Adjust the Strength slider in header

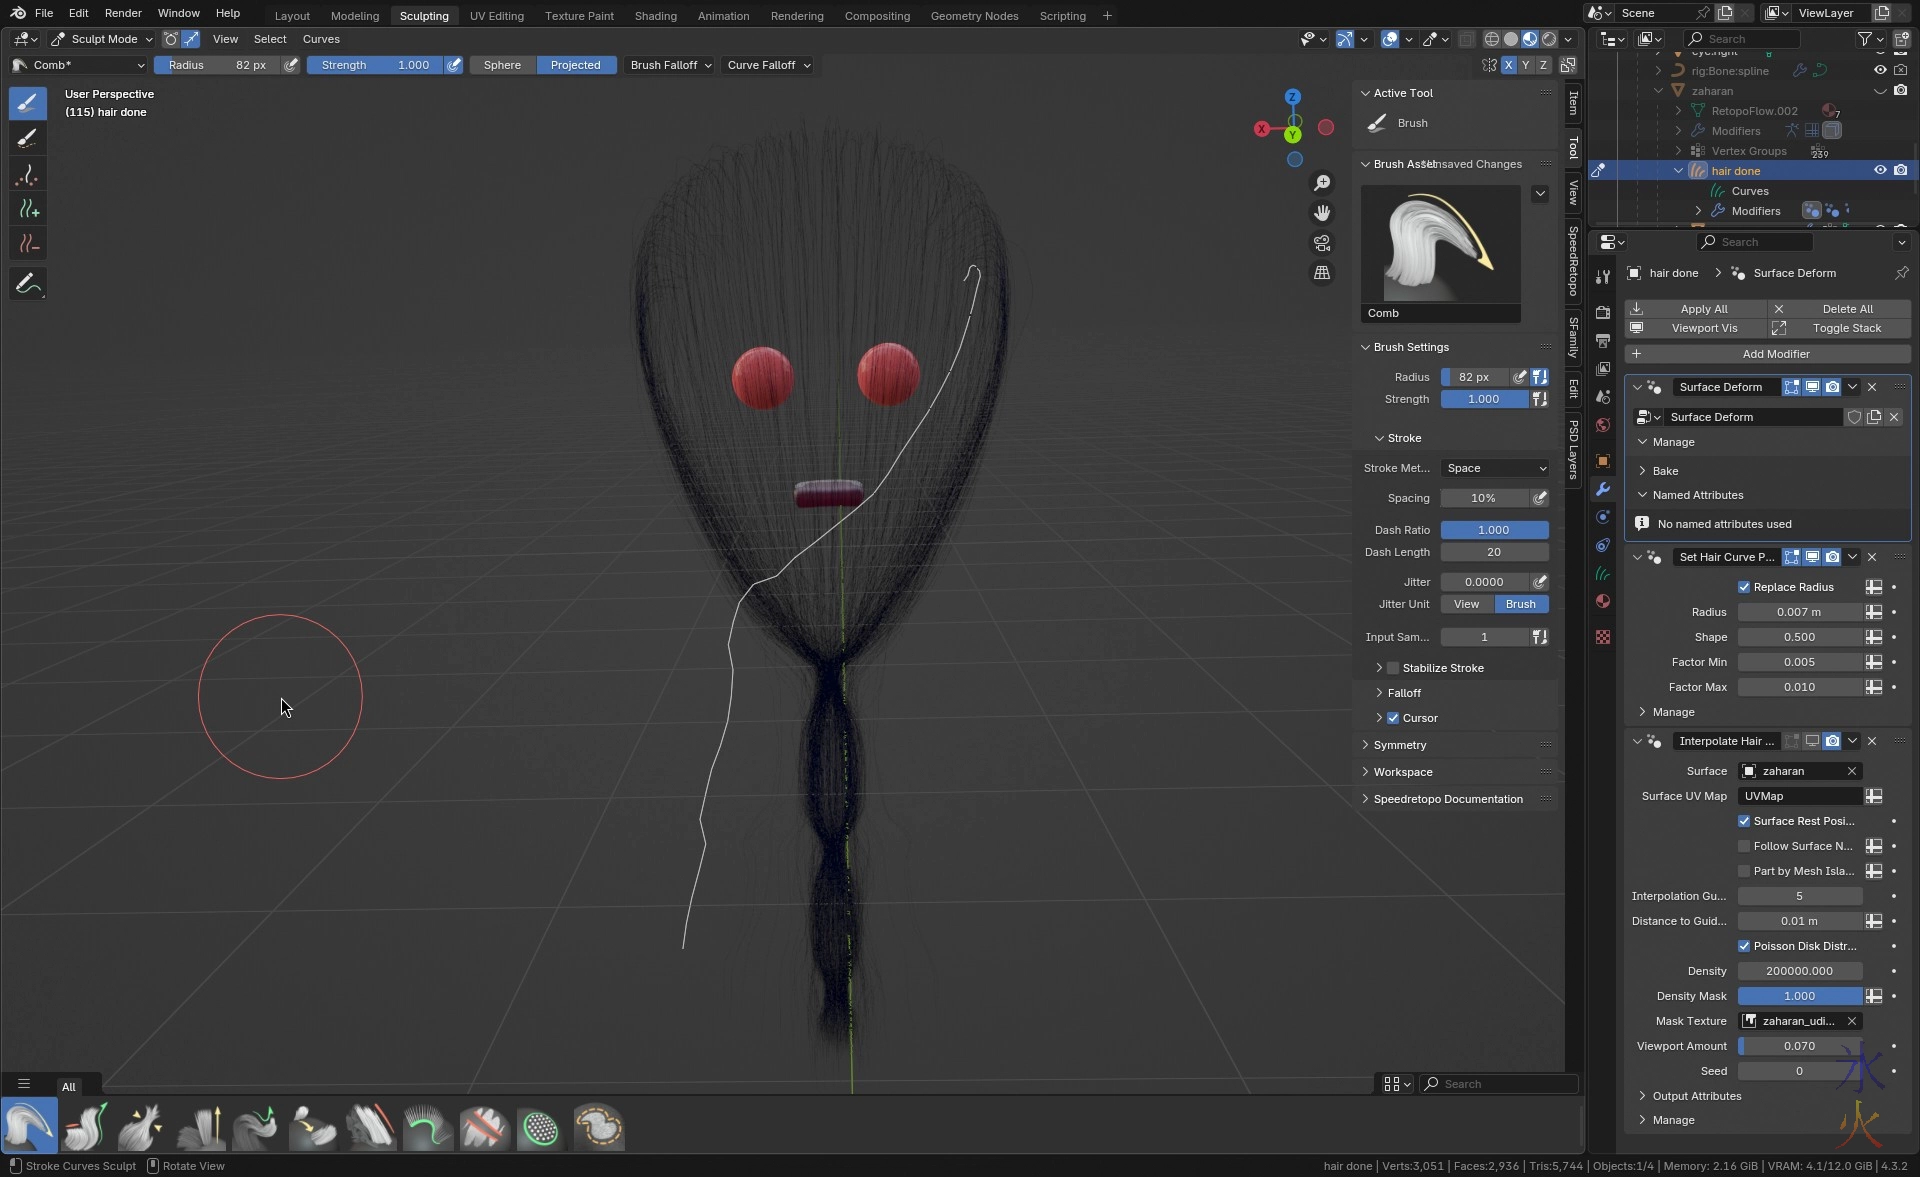tap(374, 65)
